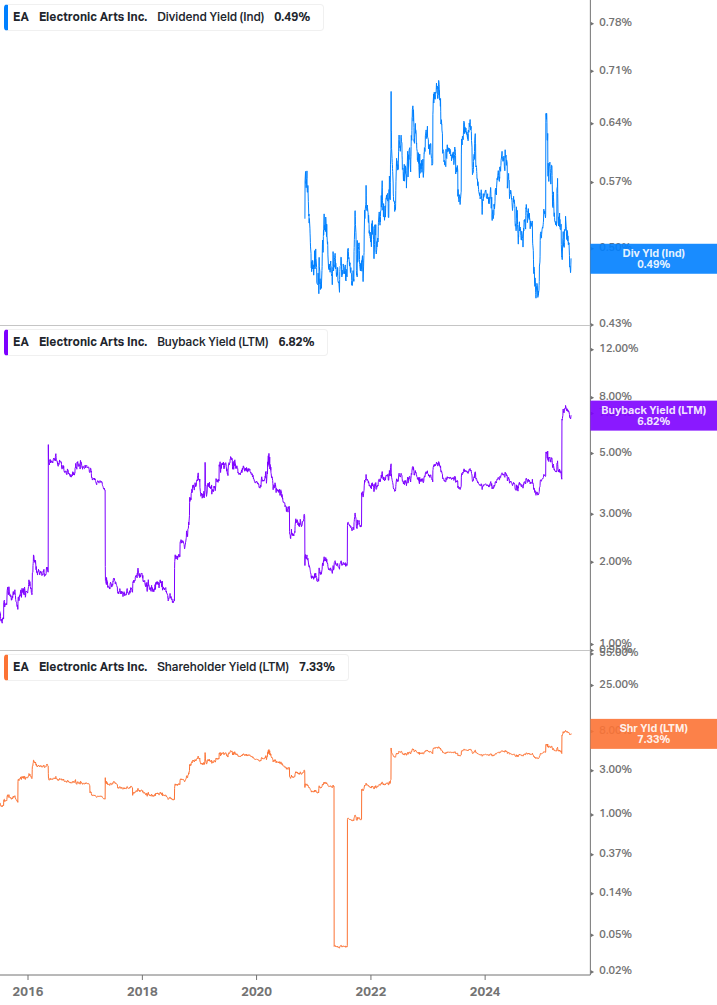Click the 0.14% tick on shareholder yield axis

(615, 892)
